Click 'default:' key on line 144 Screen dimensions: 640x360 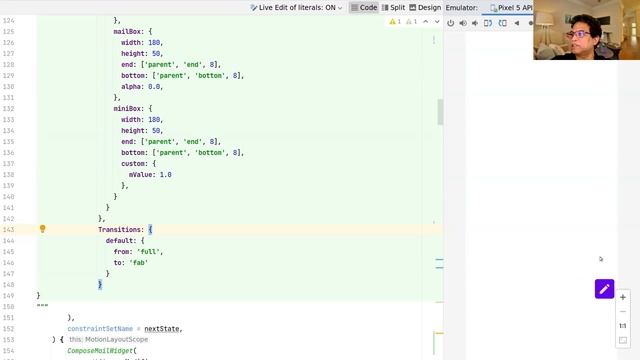tap(121, 241)
